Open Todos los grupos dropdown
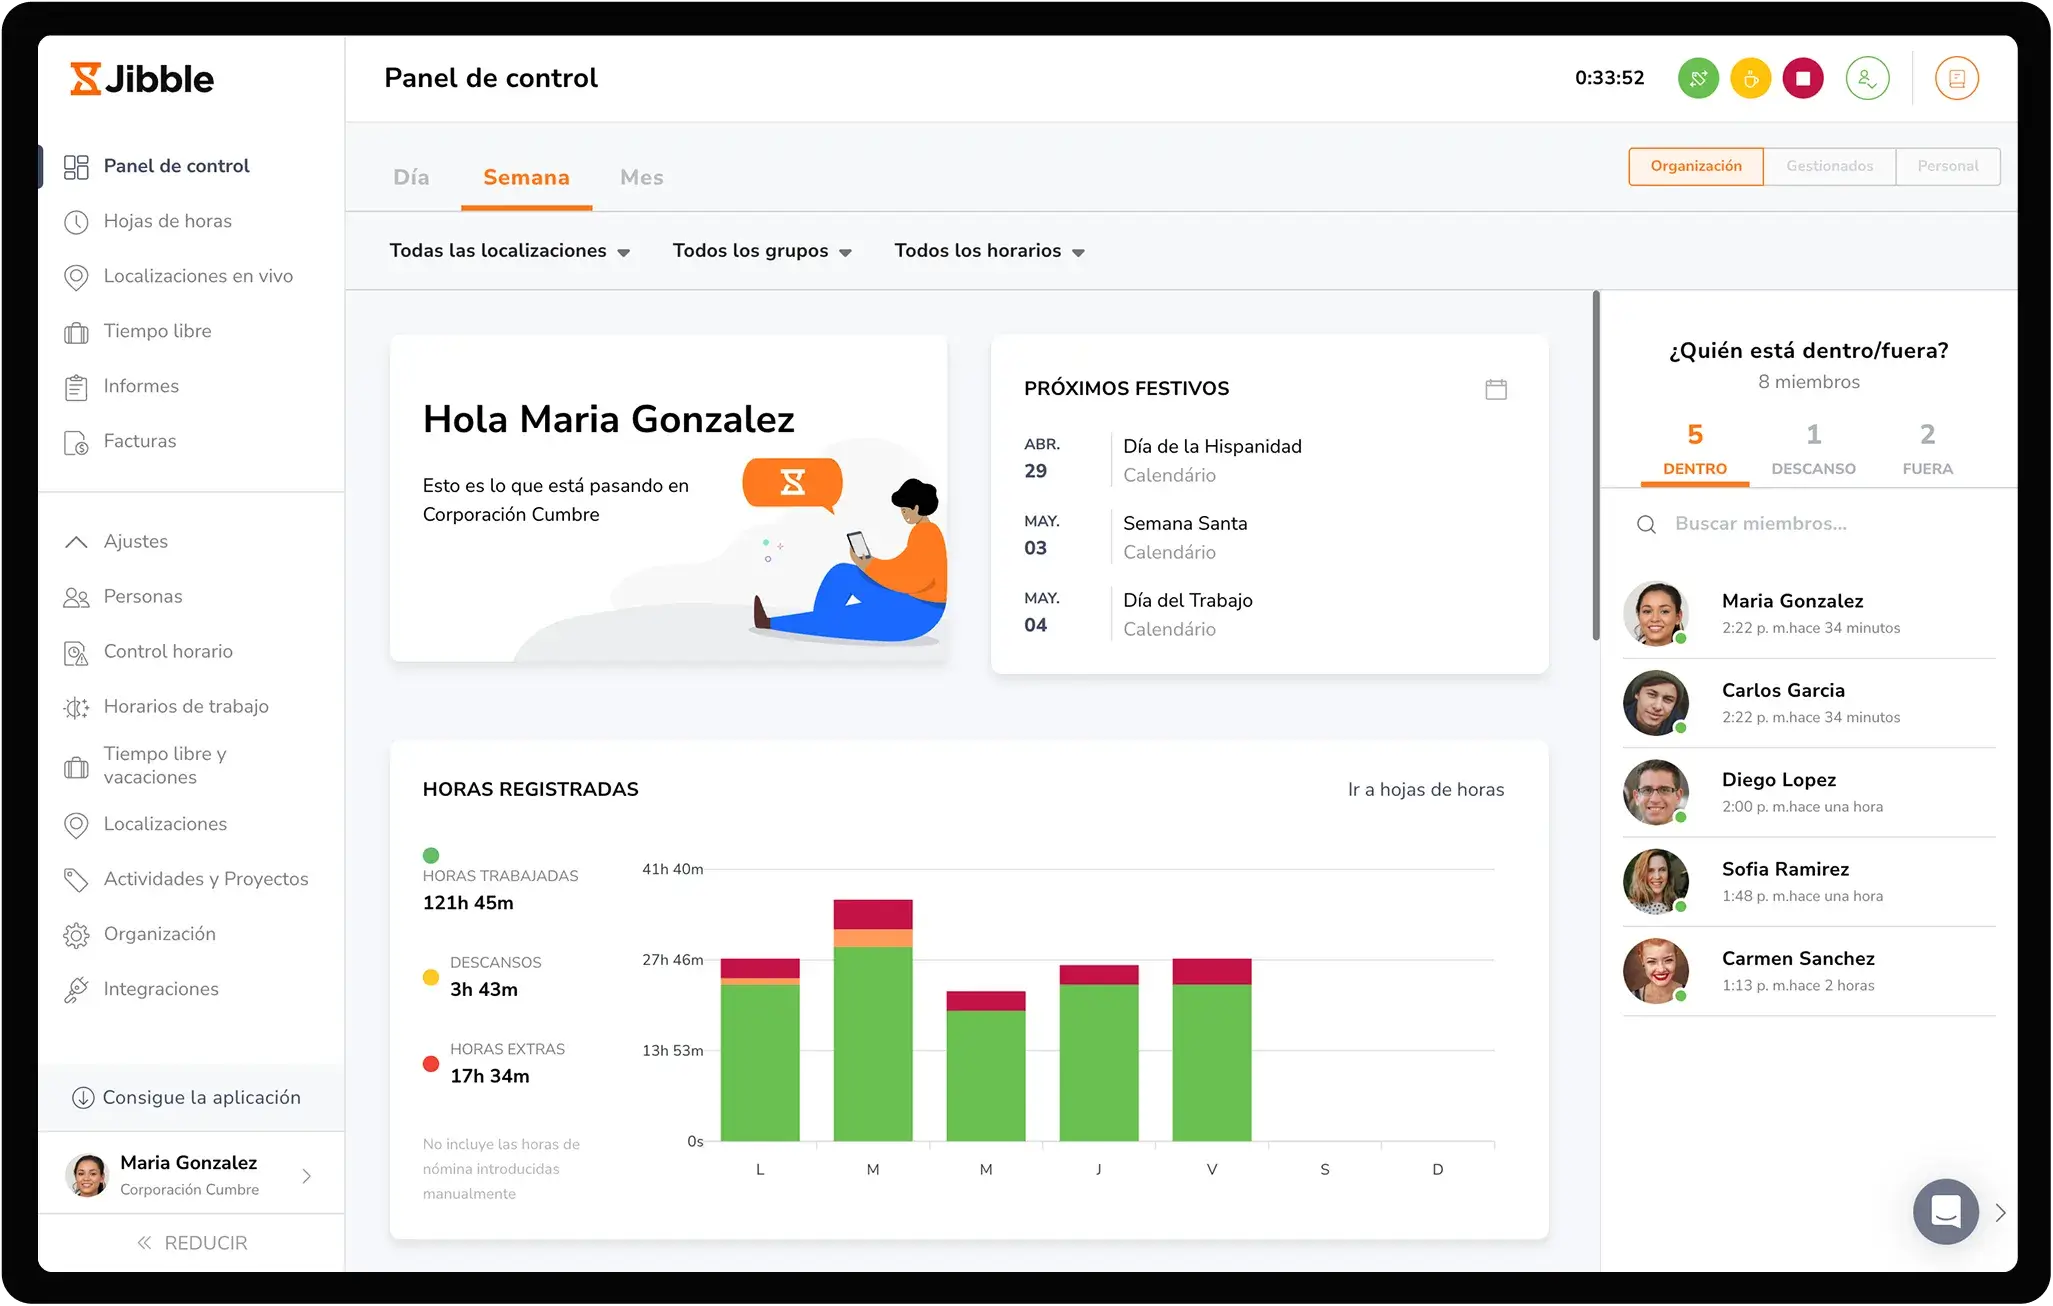 point(761,251)
